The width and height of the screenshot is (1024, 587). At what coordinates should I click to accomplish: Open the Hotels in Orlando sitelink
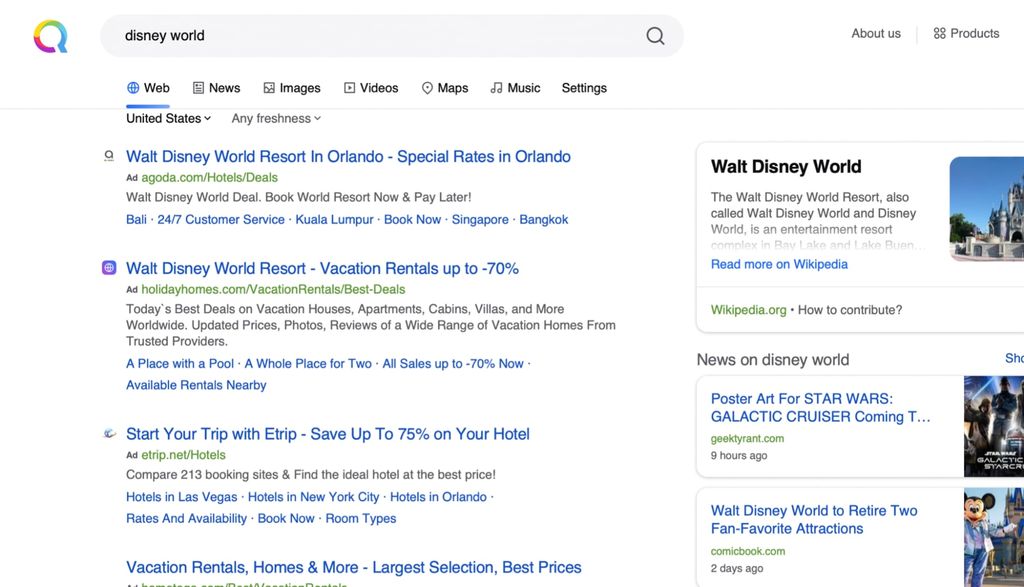(x=438, y=497)
